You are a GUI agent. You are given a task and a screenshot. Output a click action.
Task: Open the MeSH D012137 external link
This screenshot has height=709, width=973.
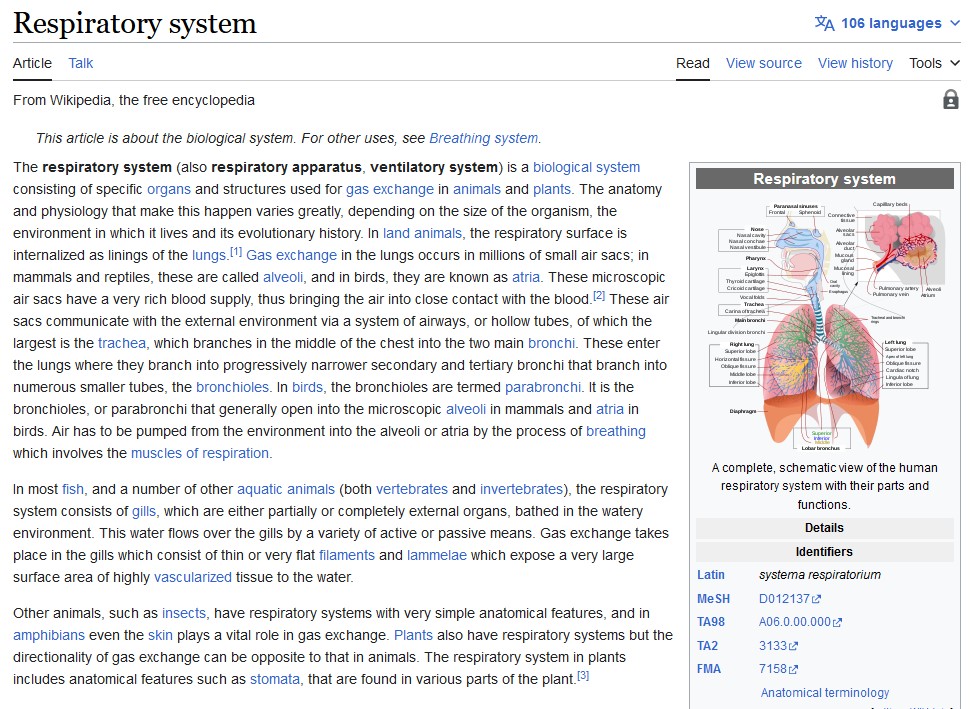(x=788, y=599)
